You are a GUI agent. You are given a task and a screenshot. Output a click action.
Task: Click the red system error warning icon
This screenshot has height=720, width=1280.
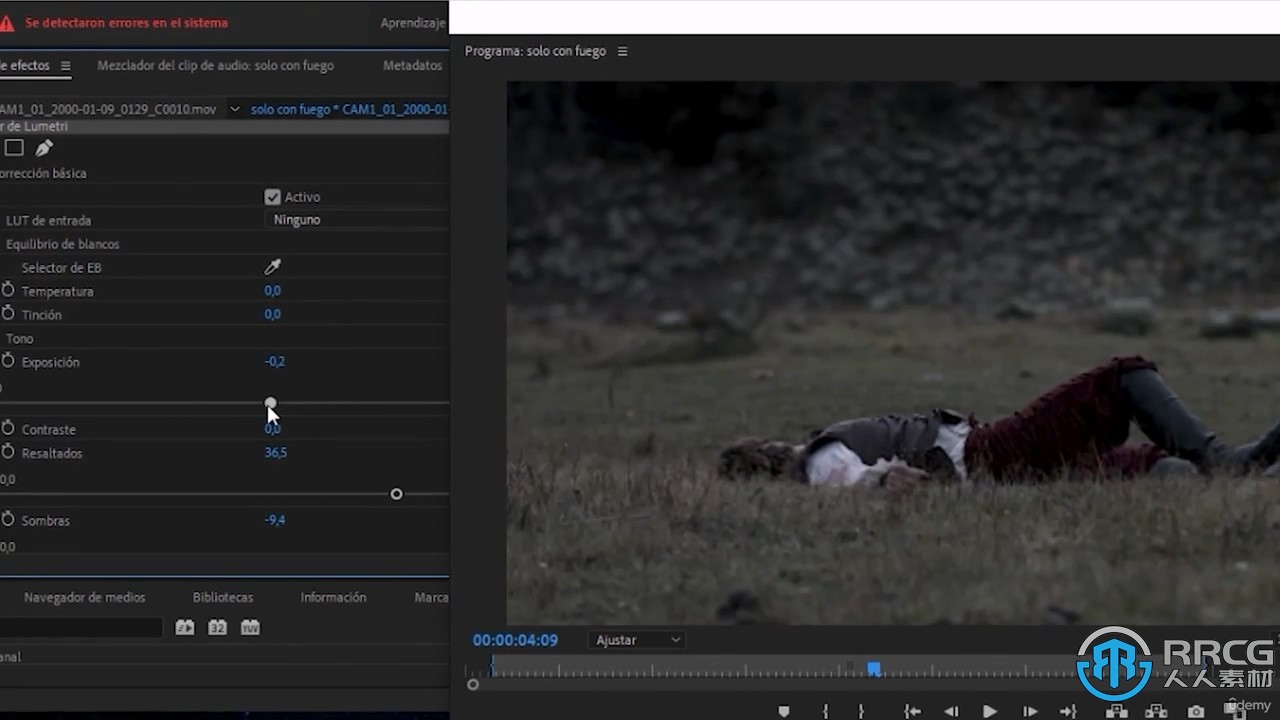click(6, 23)
